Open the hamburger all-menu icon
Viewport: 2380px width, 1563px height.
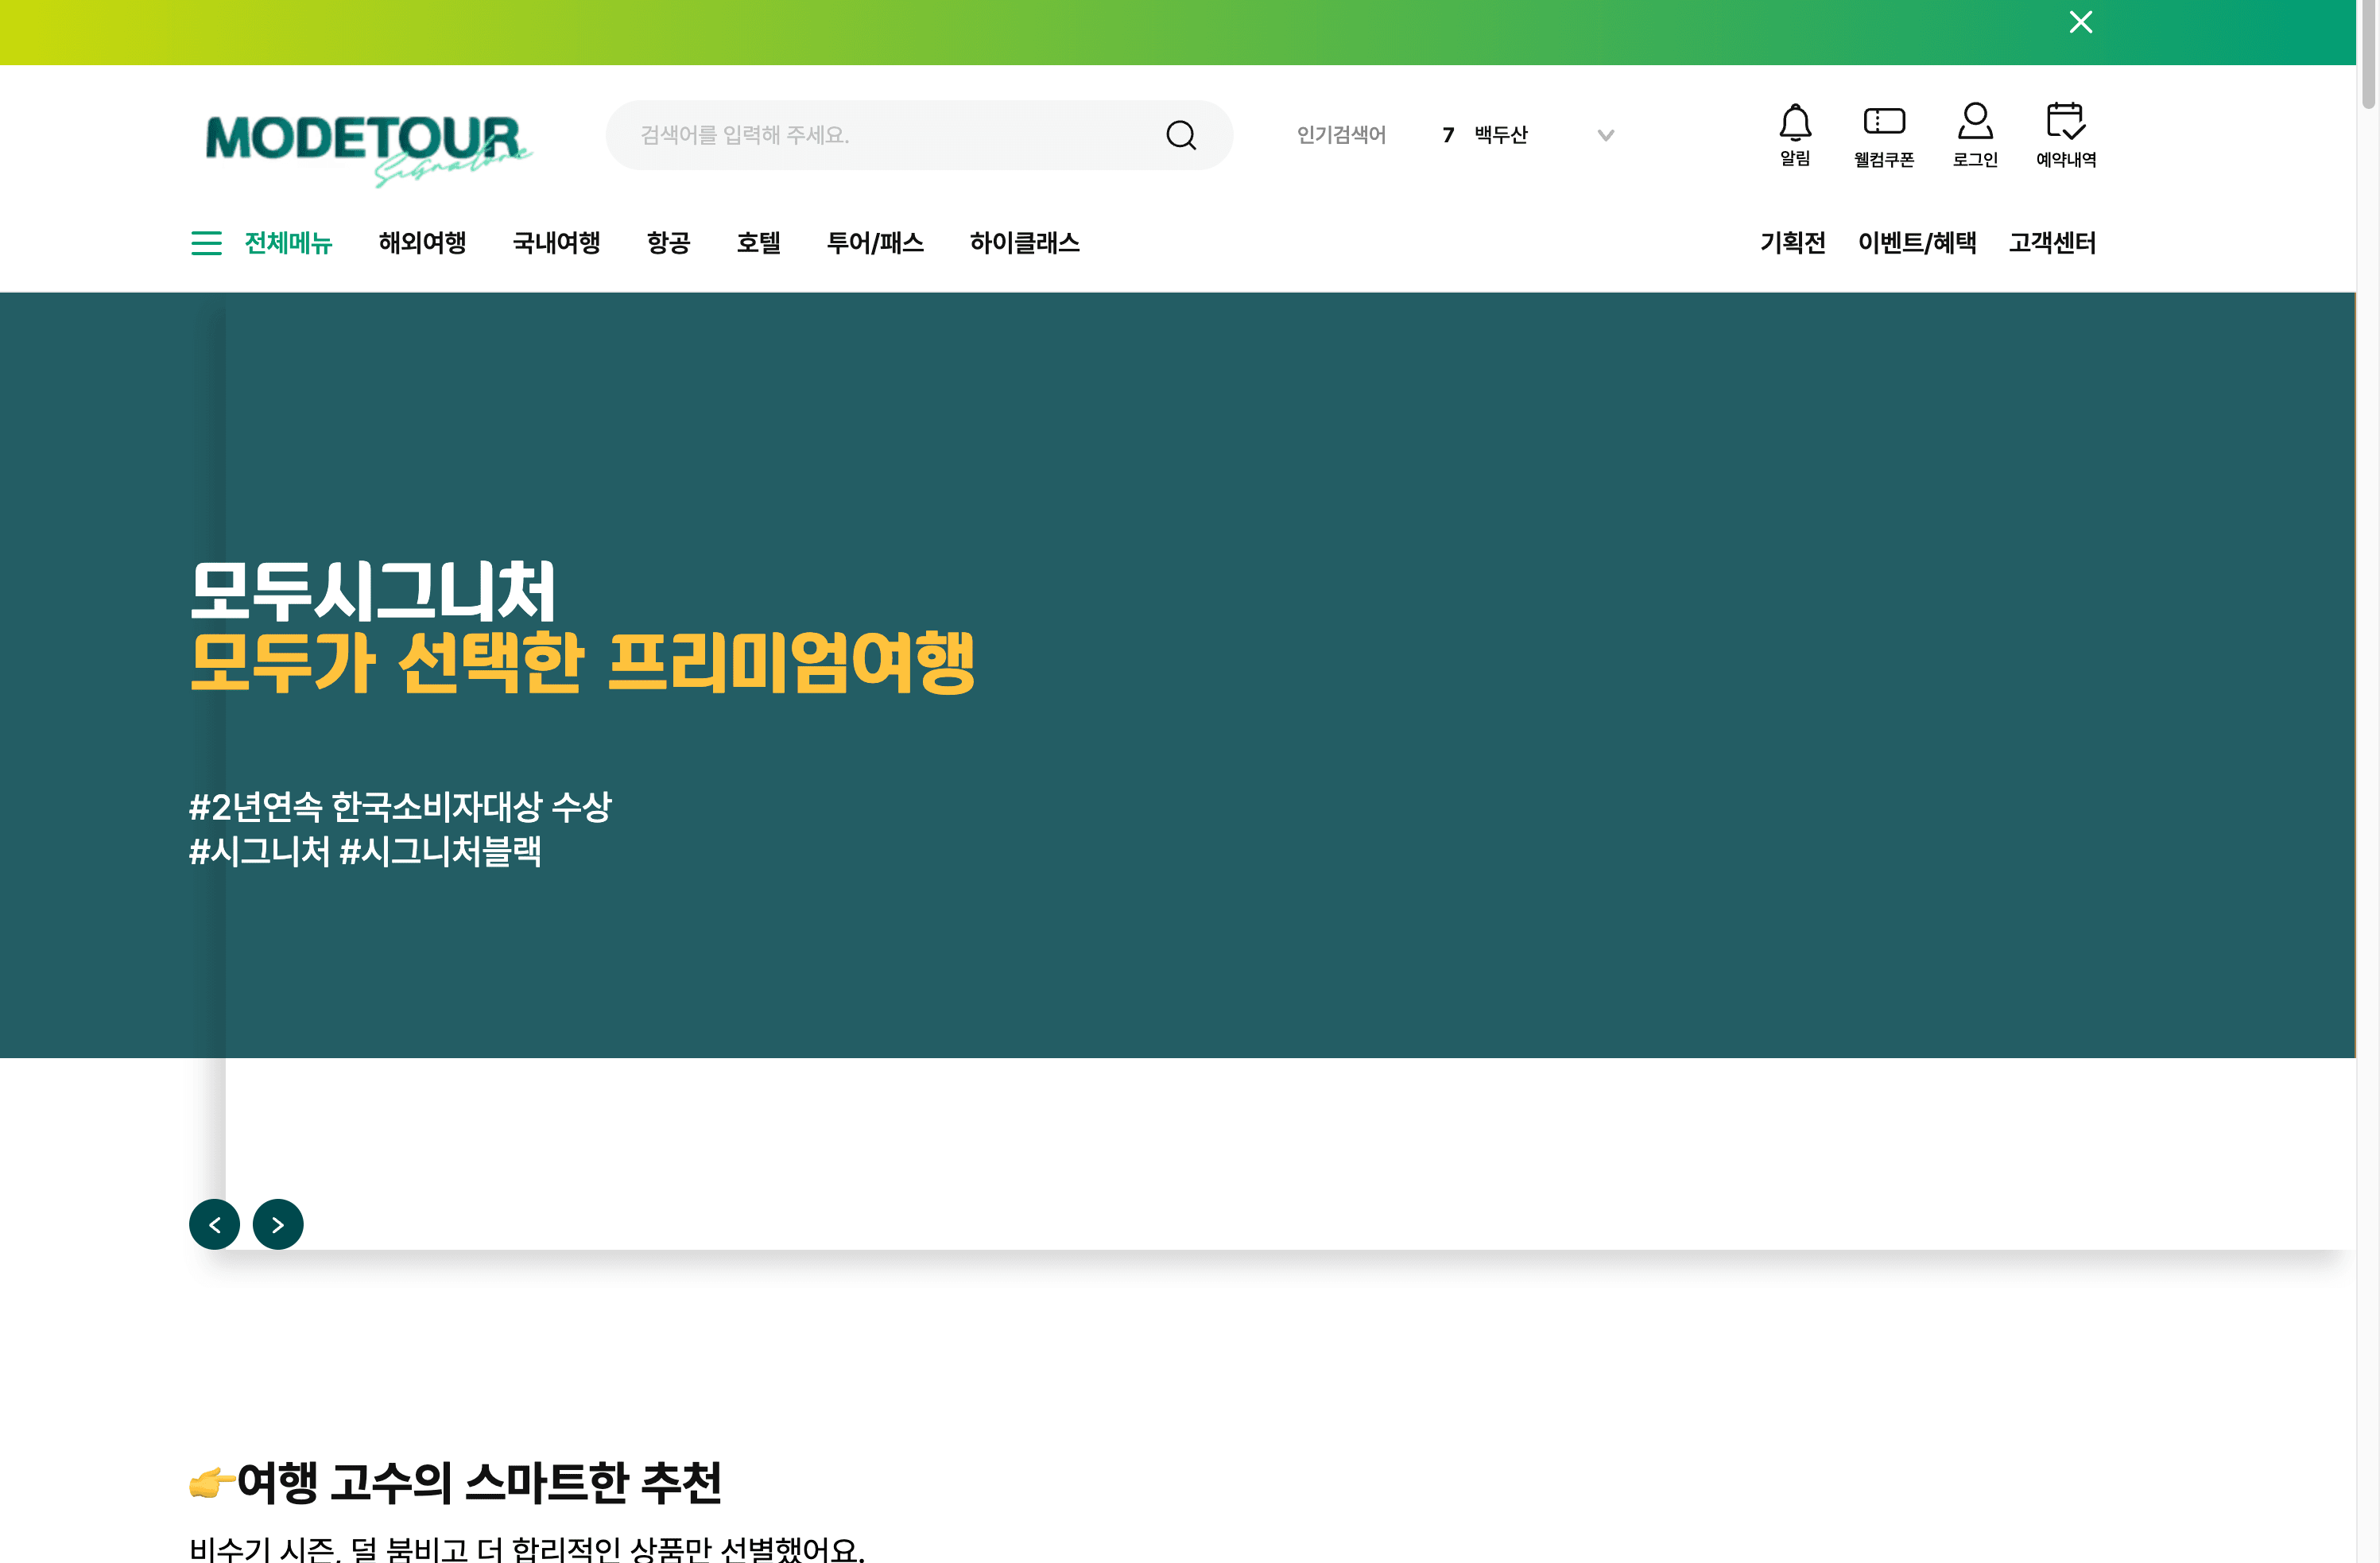click(x=206, y=243)
